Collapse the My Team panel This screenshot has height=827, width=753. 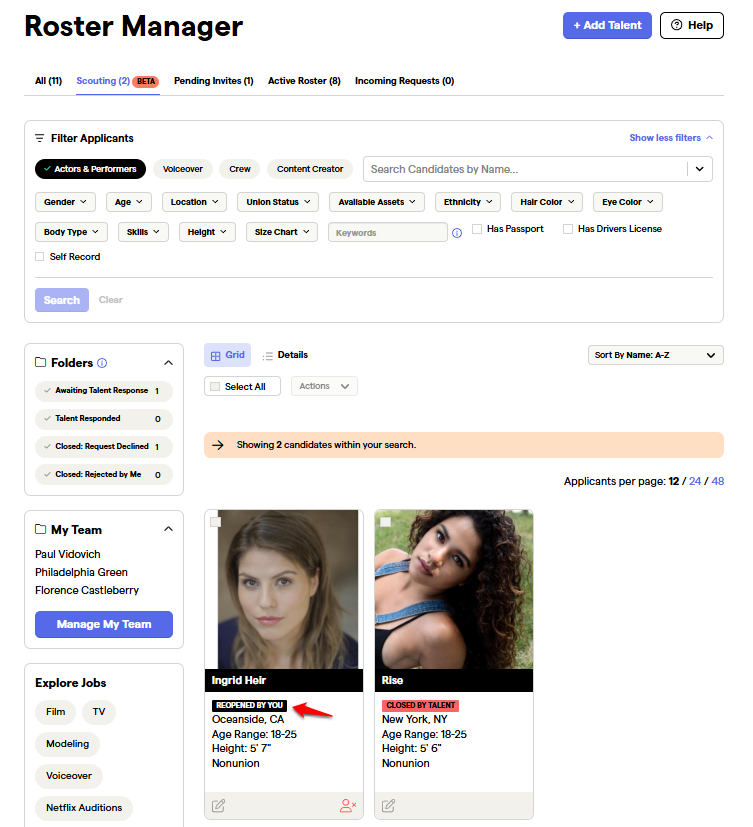click(168, 529)
